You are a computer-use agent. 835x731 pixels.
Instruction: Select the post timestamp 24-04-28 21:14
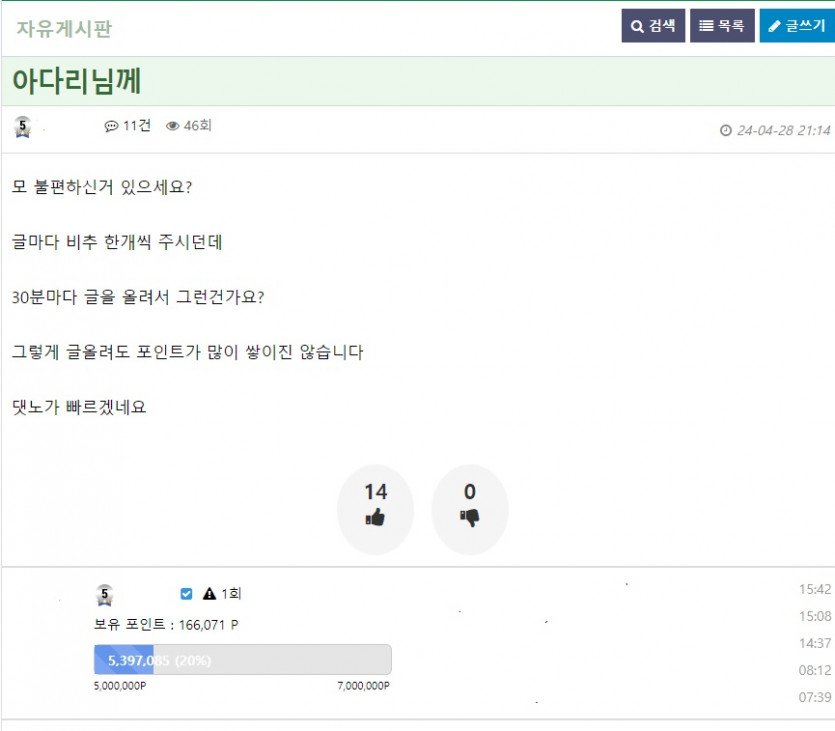pos(783,130)
